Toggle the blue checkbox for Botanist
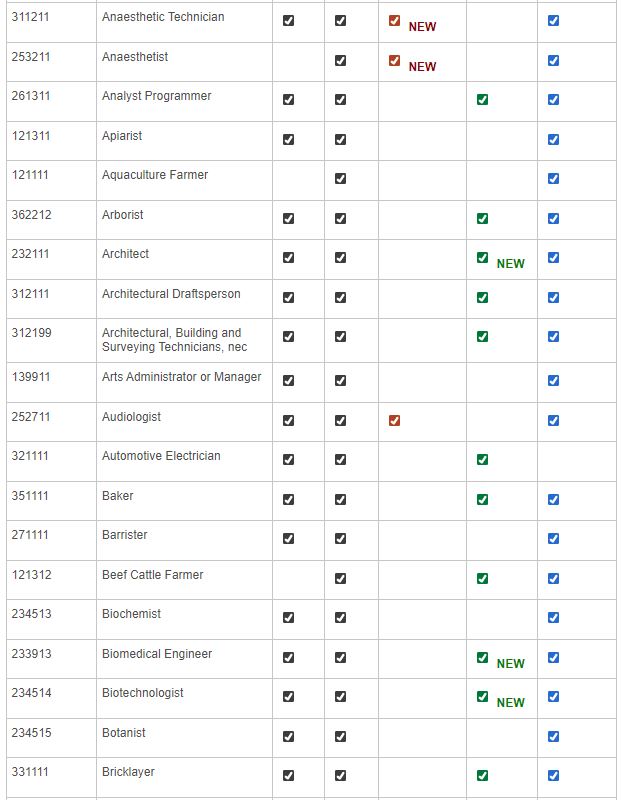The image size is (622, 800). 553,737
